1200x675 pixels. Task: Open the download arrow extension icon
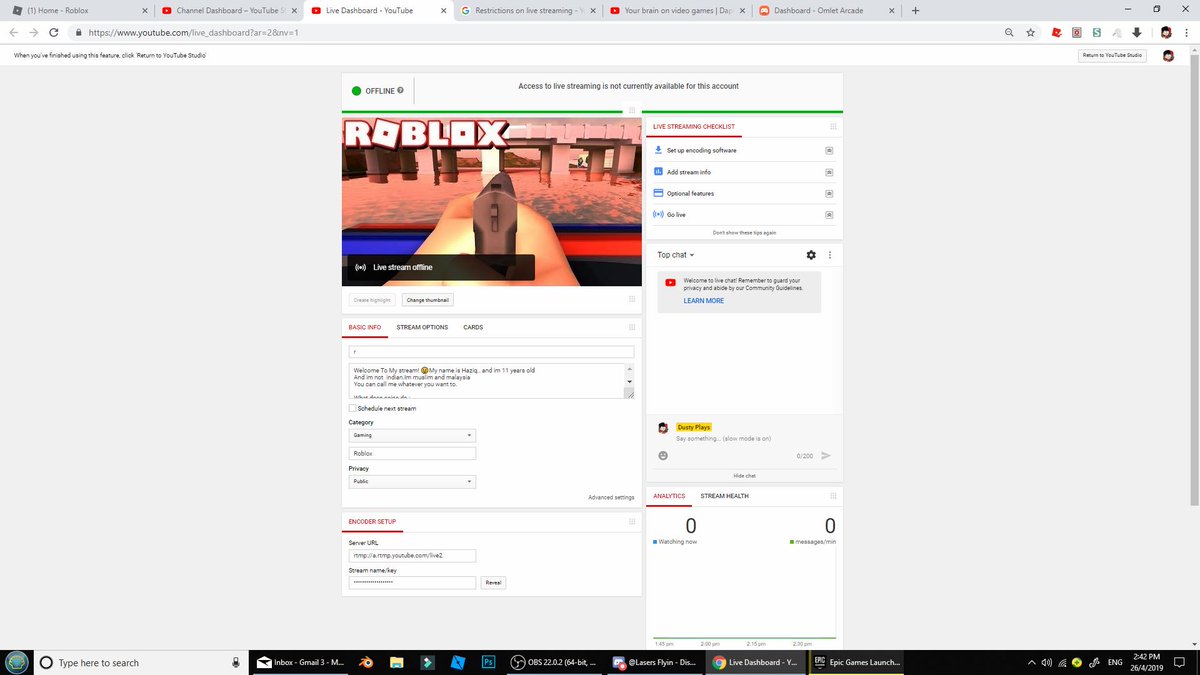click(1137, 32)
